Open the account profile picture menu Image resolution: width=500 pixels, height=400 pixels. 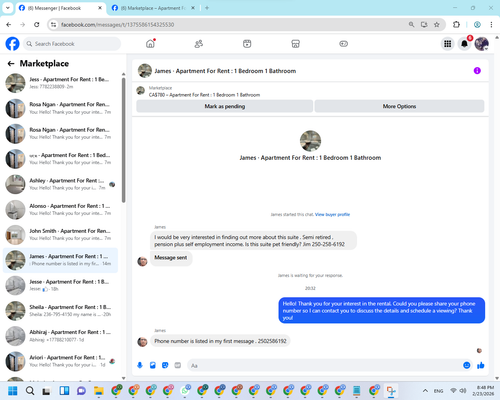482,44
